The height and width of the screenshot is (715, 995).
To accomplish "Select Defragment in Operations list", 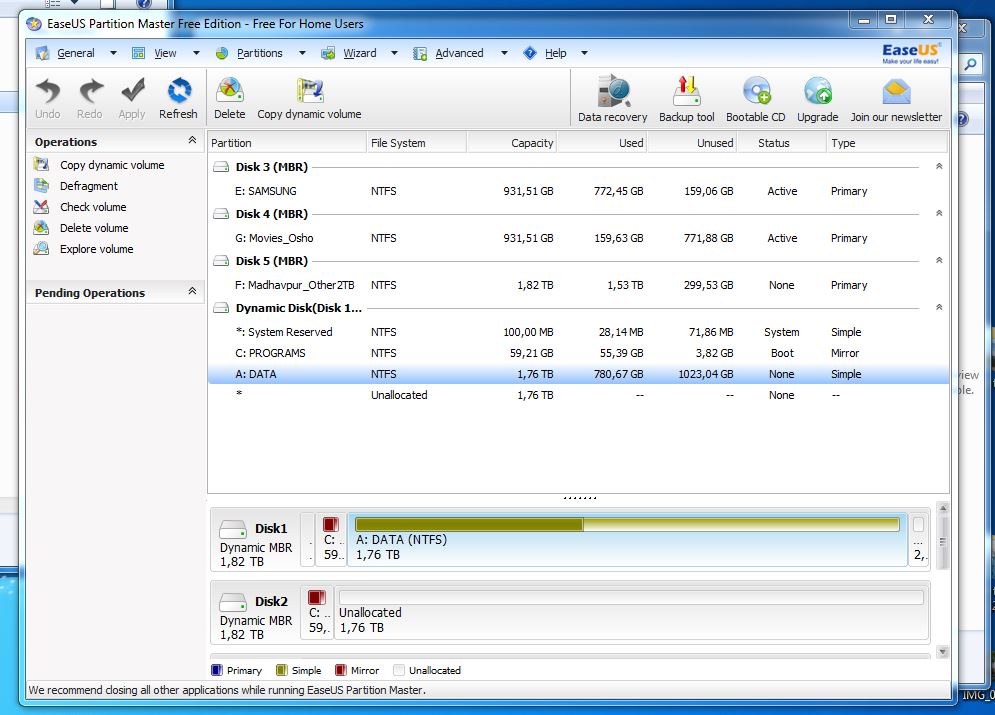I will point(89,186).
